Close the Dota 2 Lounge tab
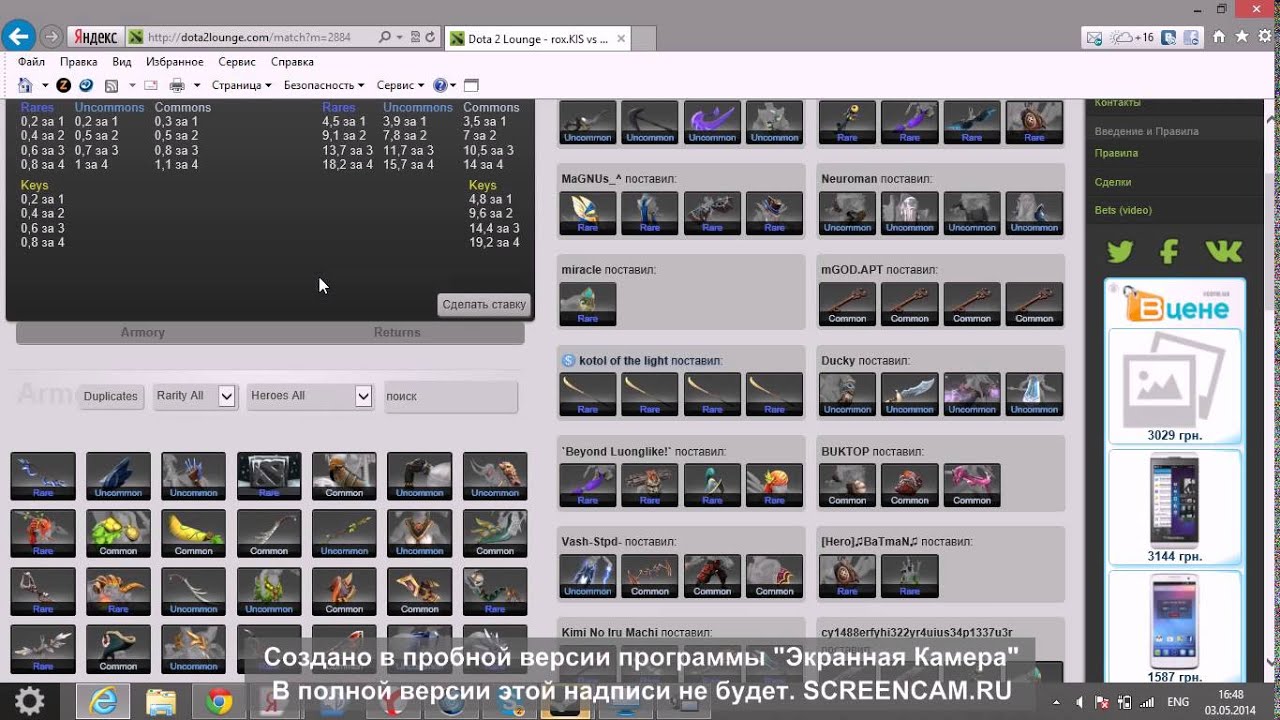 pyautogui.click(x=621, y=39)
